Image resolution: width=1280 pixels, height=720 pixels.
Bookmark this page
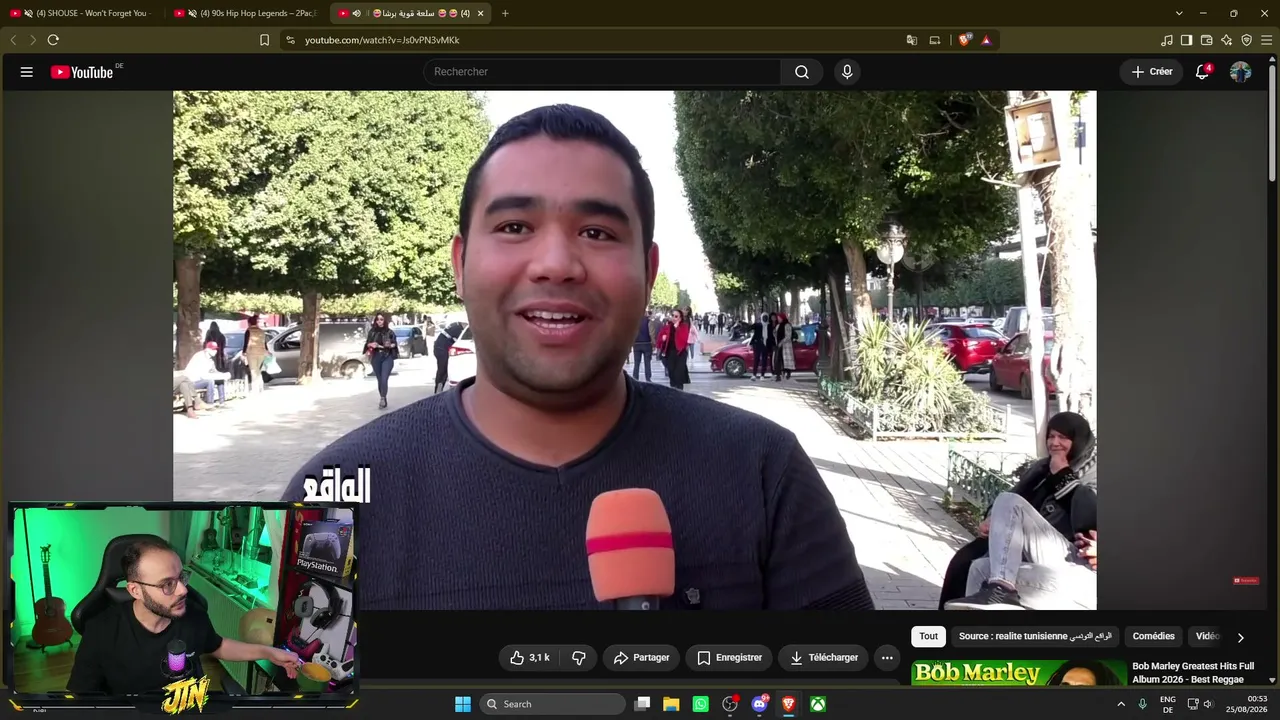click(264, 40)
